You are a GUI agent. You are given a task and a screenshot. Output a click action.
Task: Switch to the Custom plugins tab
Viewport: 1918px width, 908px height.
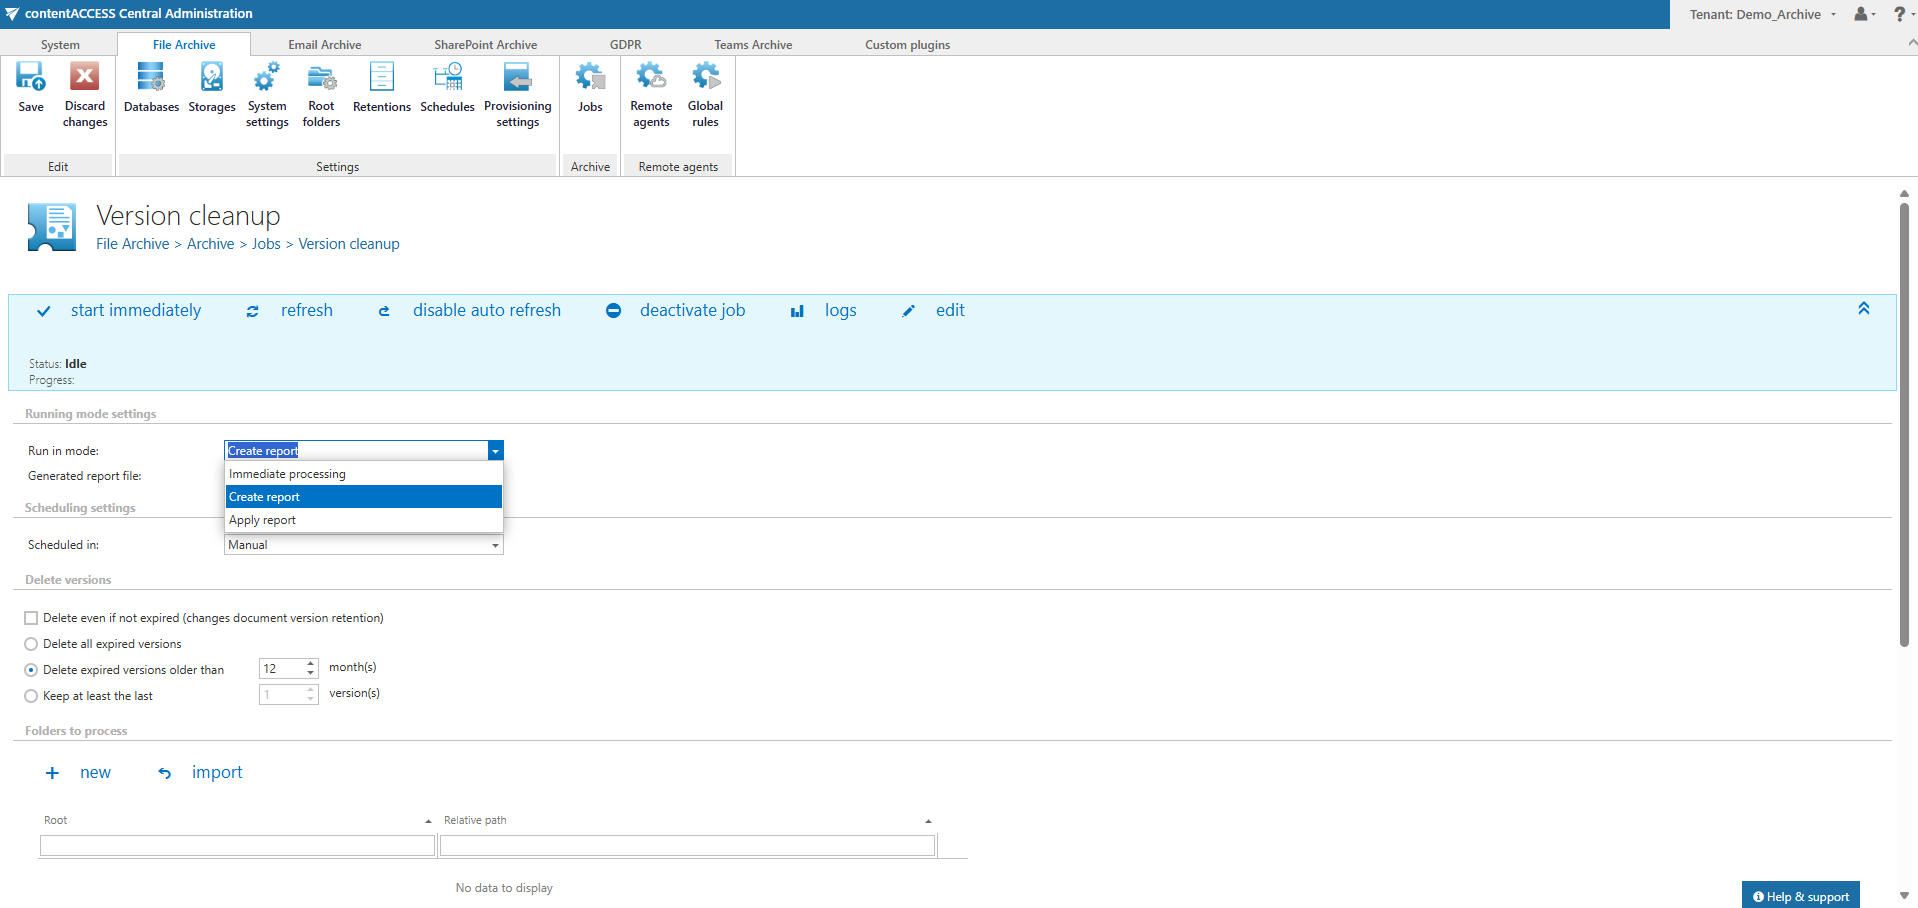click(908, 45)
